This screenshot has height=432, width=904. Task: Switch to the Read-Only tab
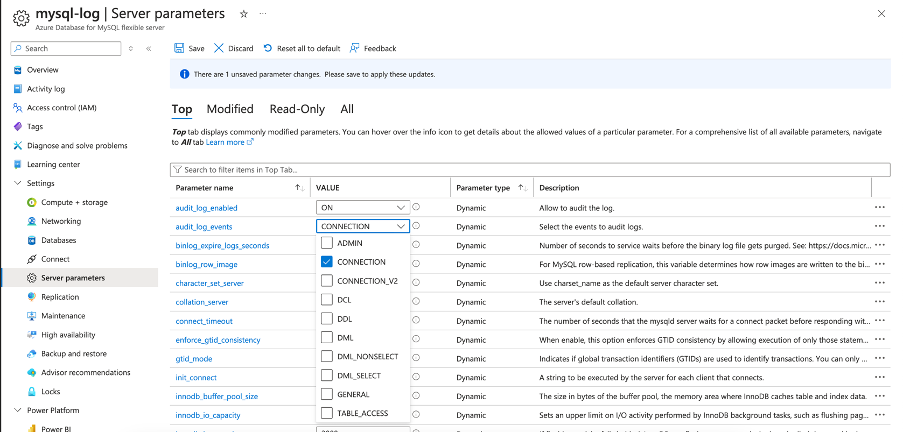tap(297, 109)
